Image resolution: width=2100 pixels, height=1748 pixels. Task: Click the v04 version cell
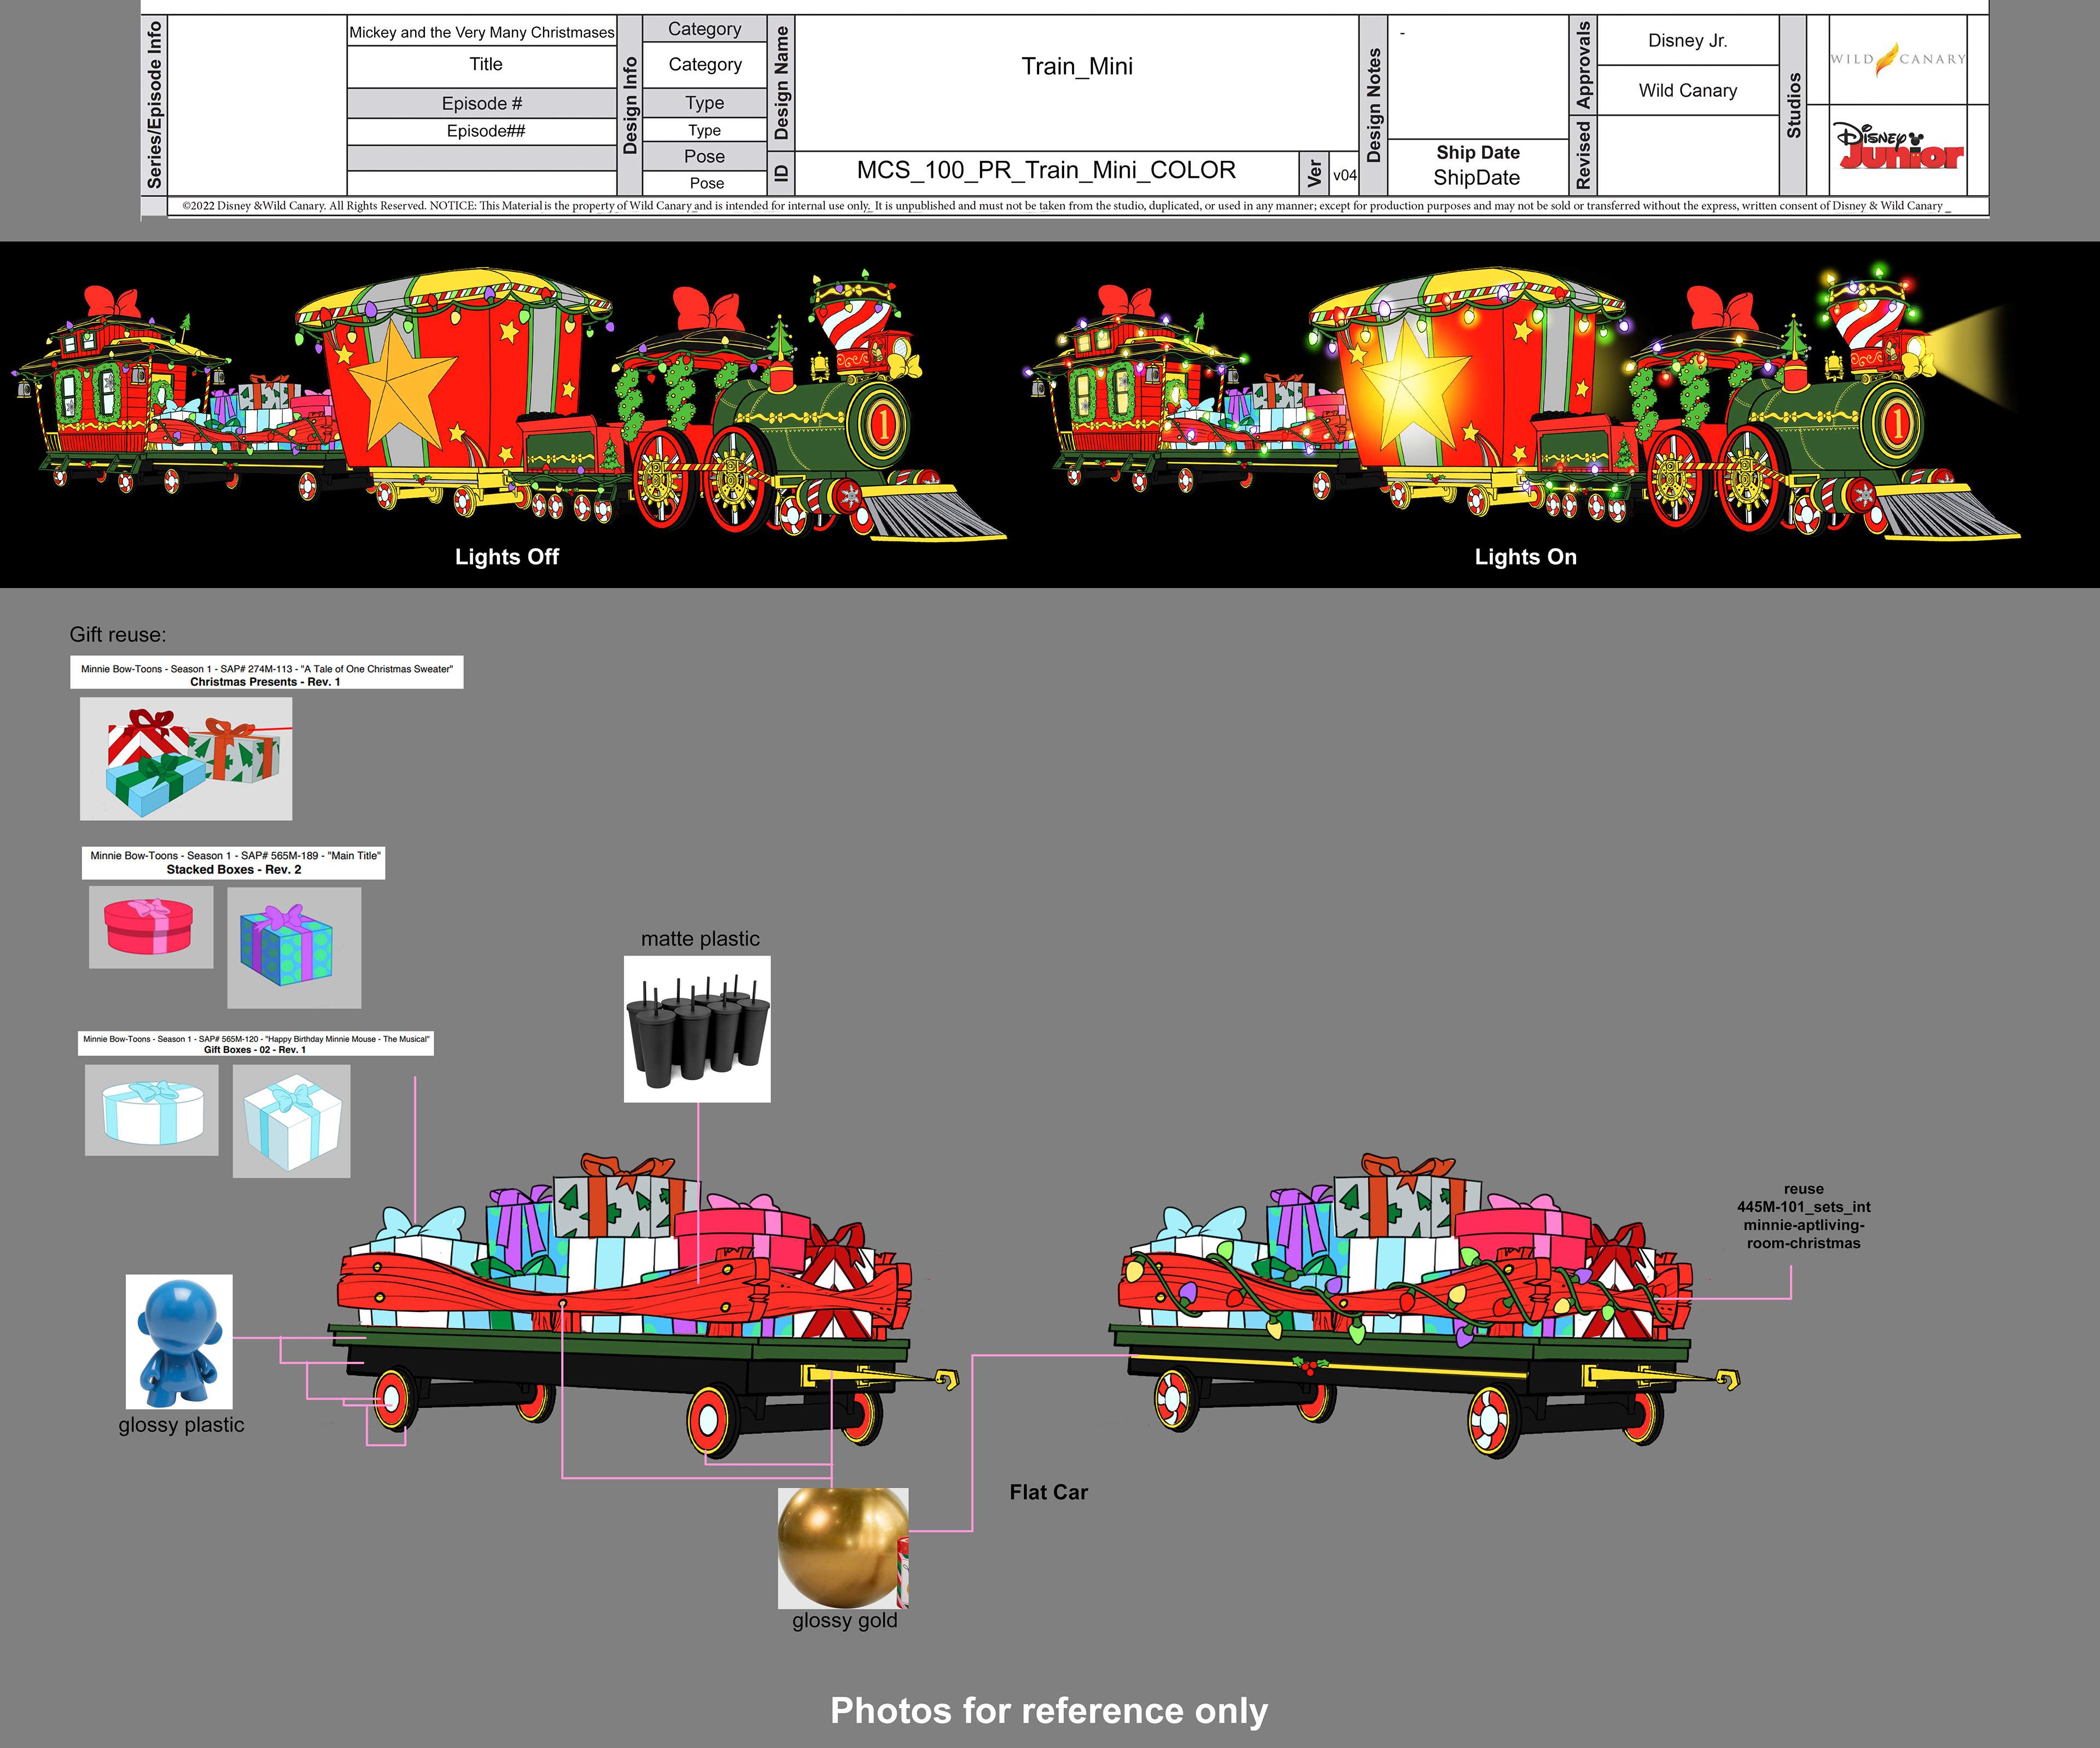[1344, 176]
